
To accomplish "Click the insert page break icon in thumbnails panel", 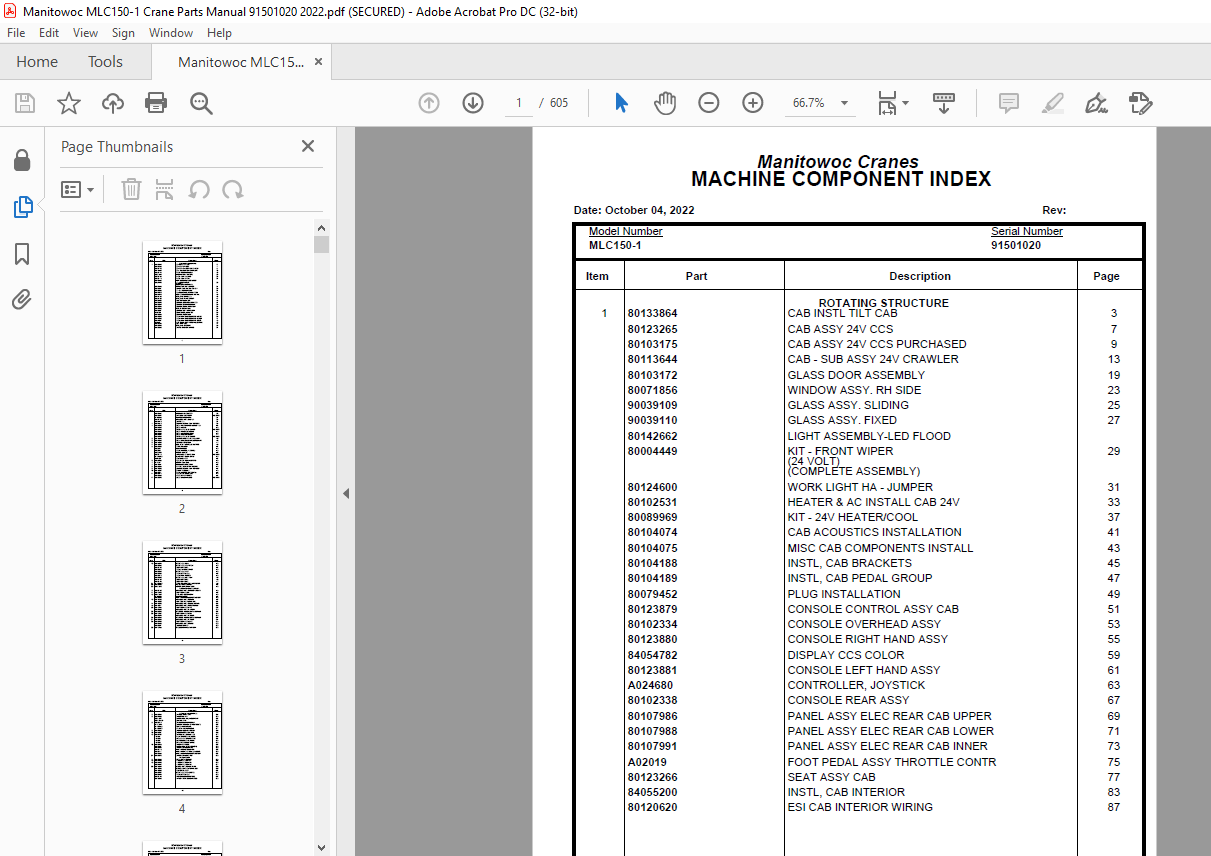I will [x=165, y=189].
